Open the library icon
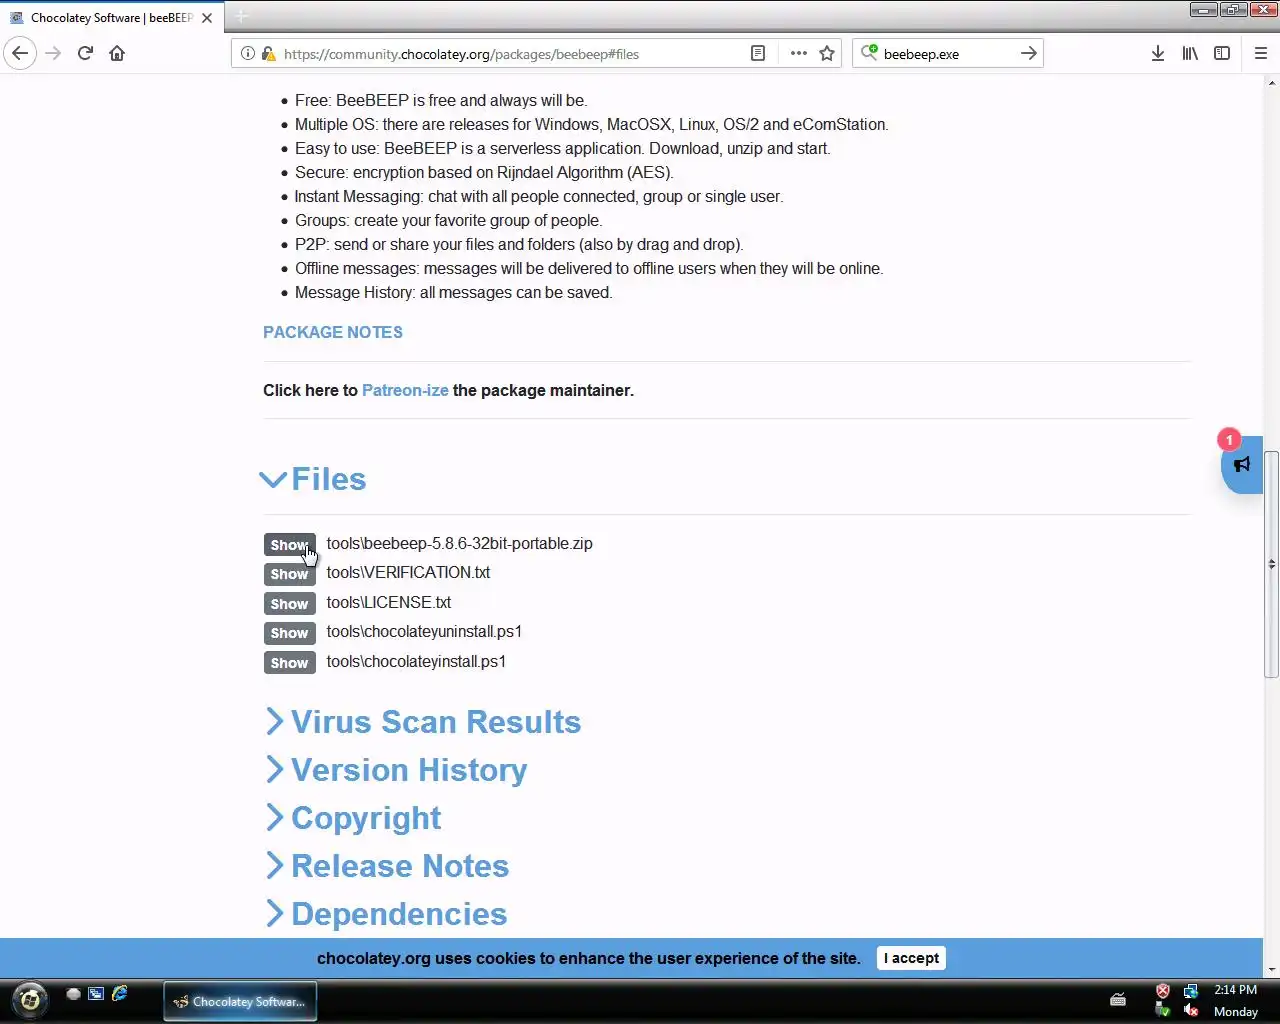1280x1024 pixels. click(1190, 53)
